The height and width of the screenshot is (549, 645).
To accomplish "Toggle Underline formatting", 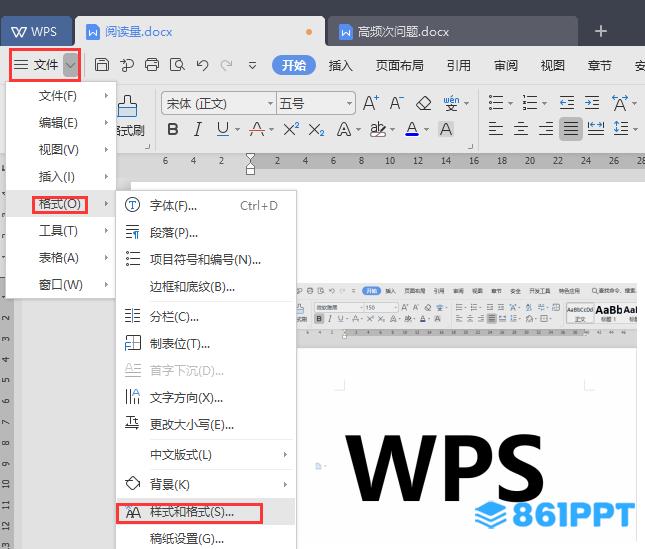I will pyautogui.click(x=223, y=130).
